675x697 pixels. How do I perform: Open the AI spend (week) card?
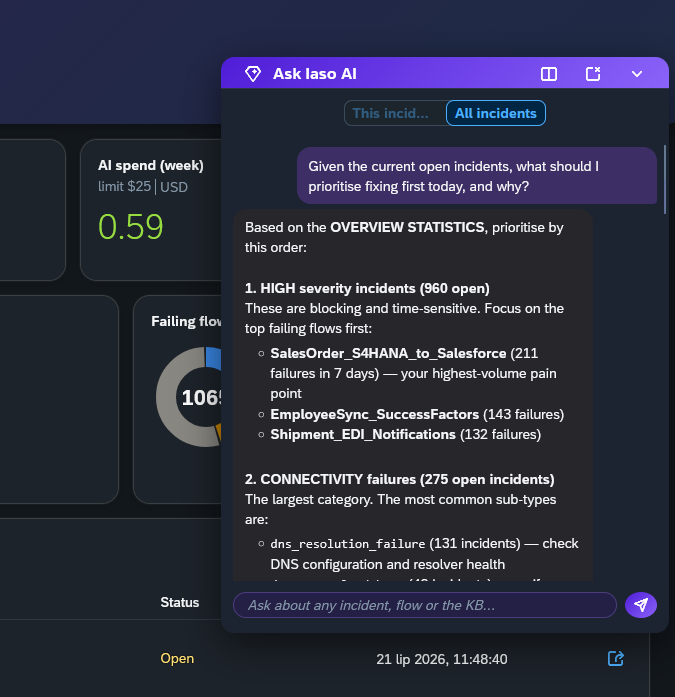click(151, 210)
